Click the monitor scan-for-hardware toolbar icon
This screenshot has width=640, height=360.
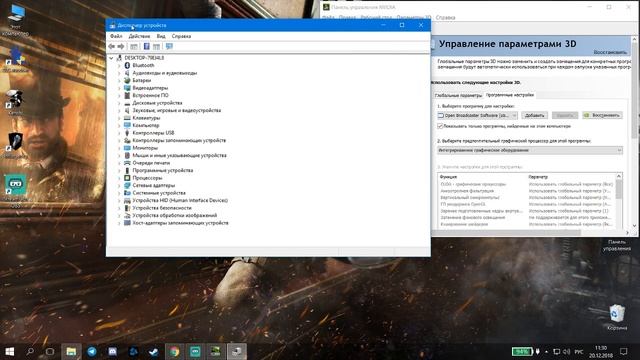[169, 47]
